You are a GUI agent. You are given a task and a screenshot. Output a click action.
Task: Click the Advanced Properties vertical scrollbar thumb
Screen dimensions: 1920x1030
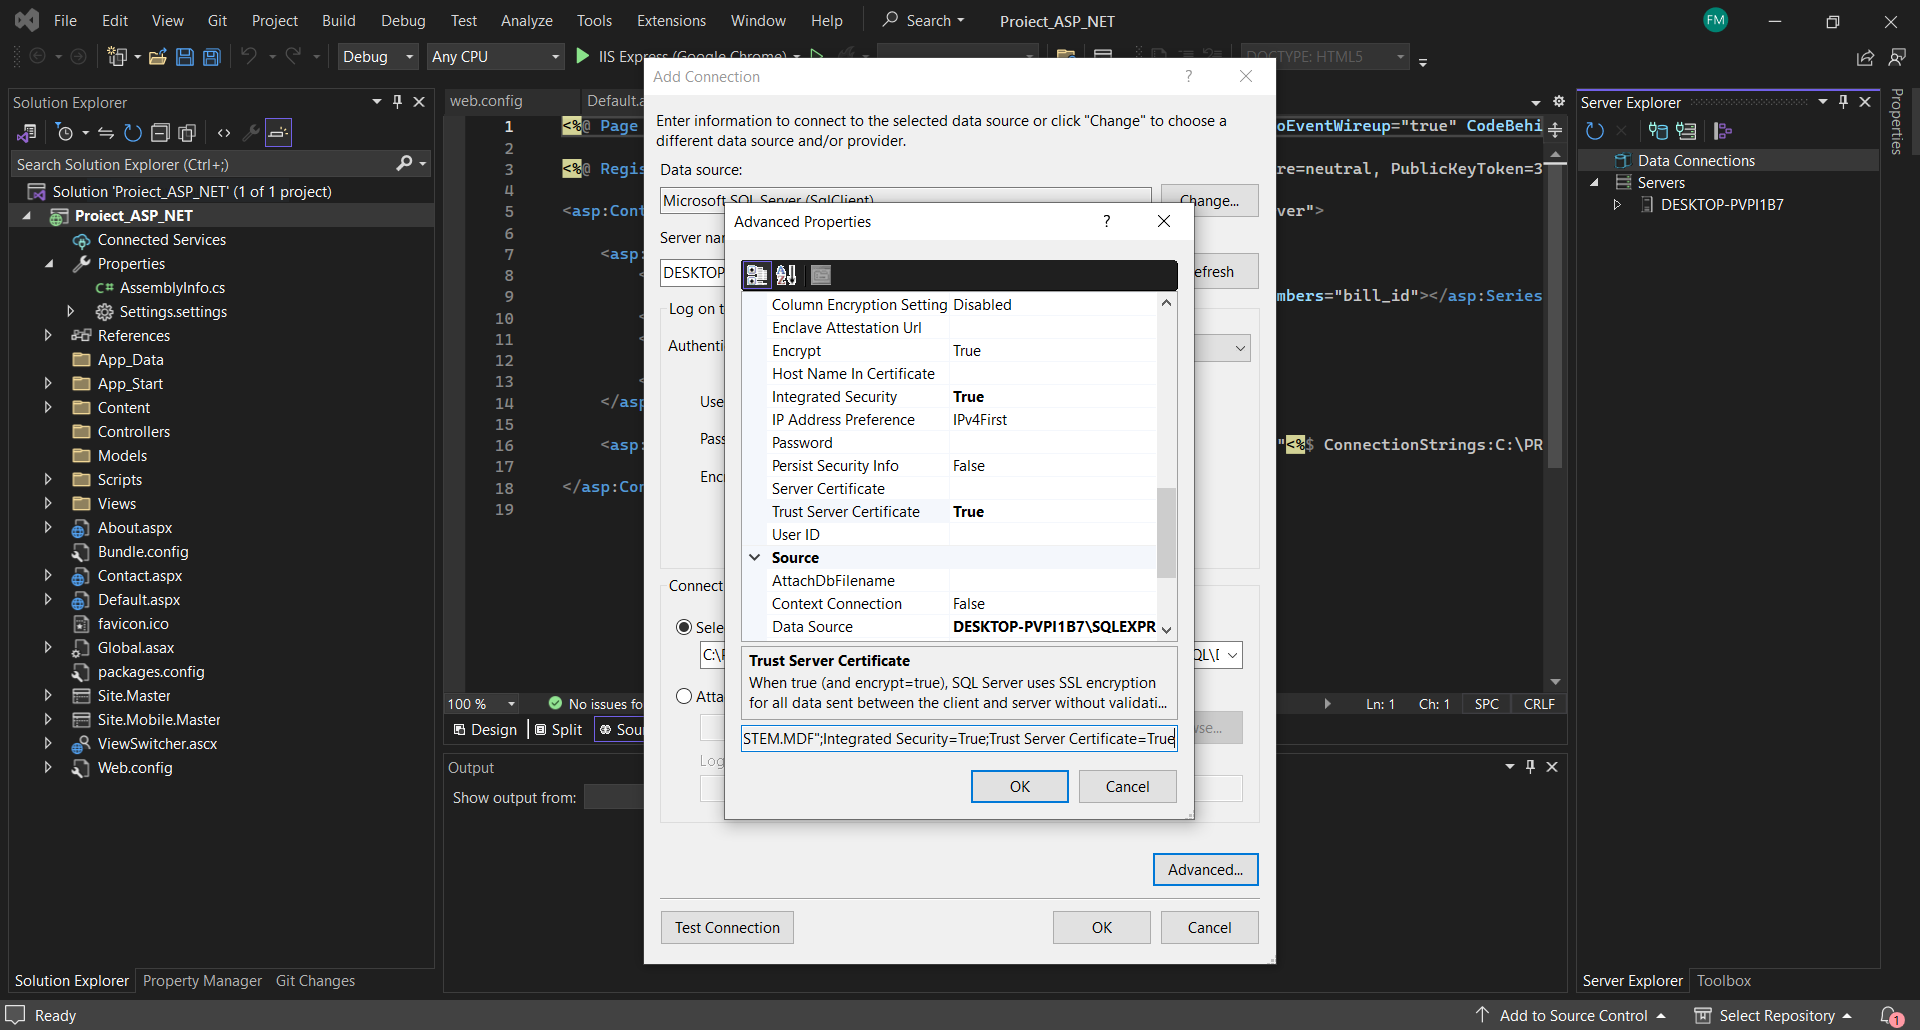[x=1166, y=532]
